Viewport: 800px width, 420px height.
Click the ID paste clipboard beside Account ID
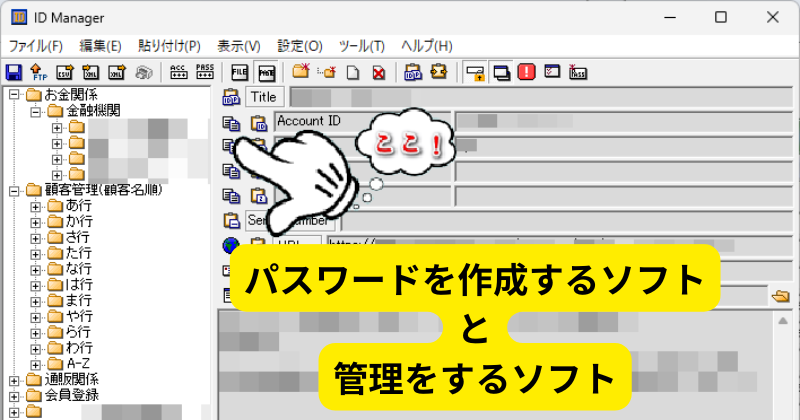coord(259,123)
